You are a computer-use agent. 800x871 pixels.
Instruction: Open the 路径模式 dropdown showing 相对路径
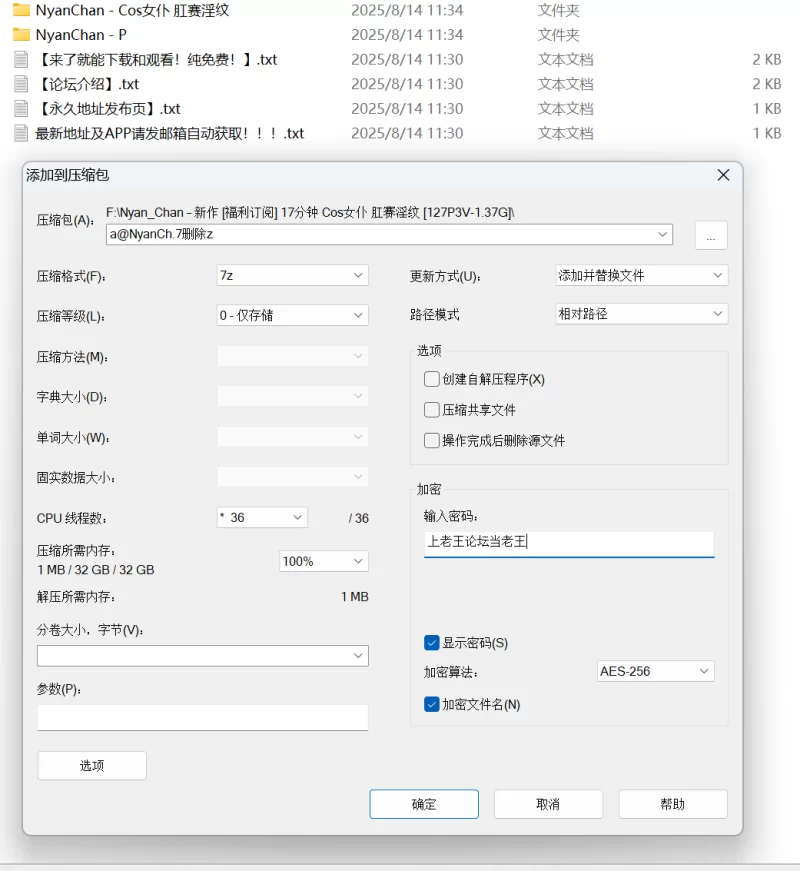(x=642, y=314)
